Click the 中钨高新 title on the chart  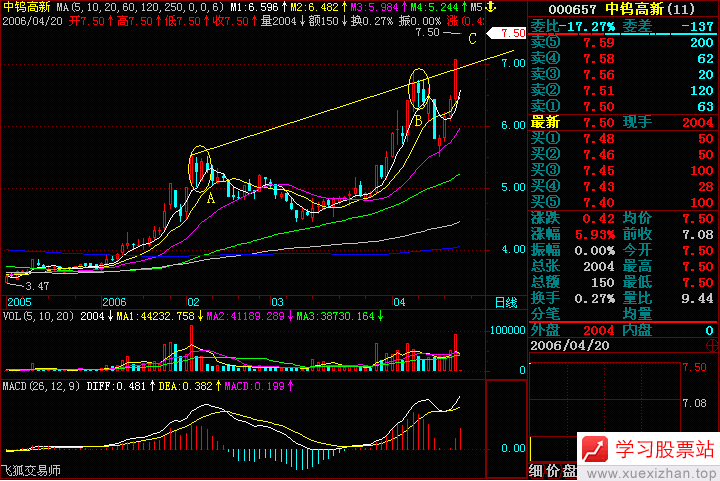[x=26, y=7]
